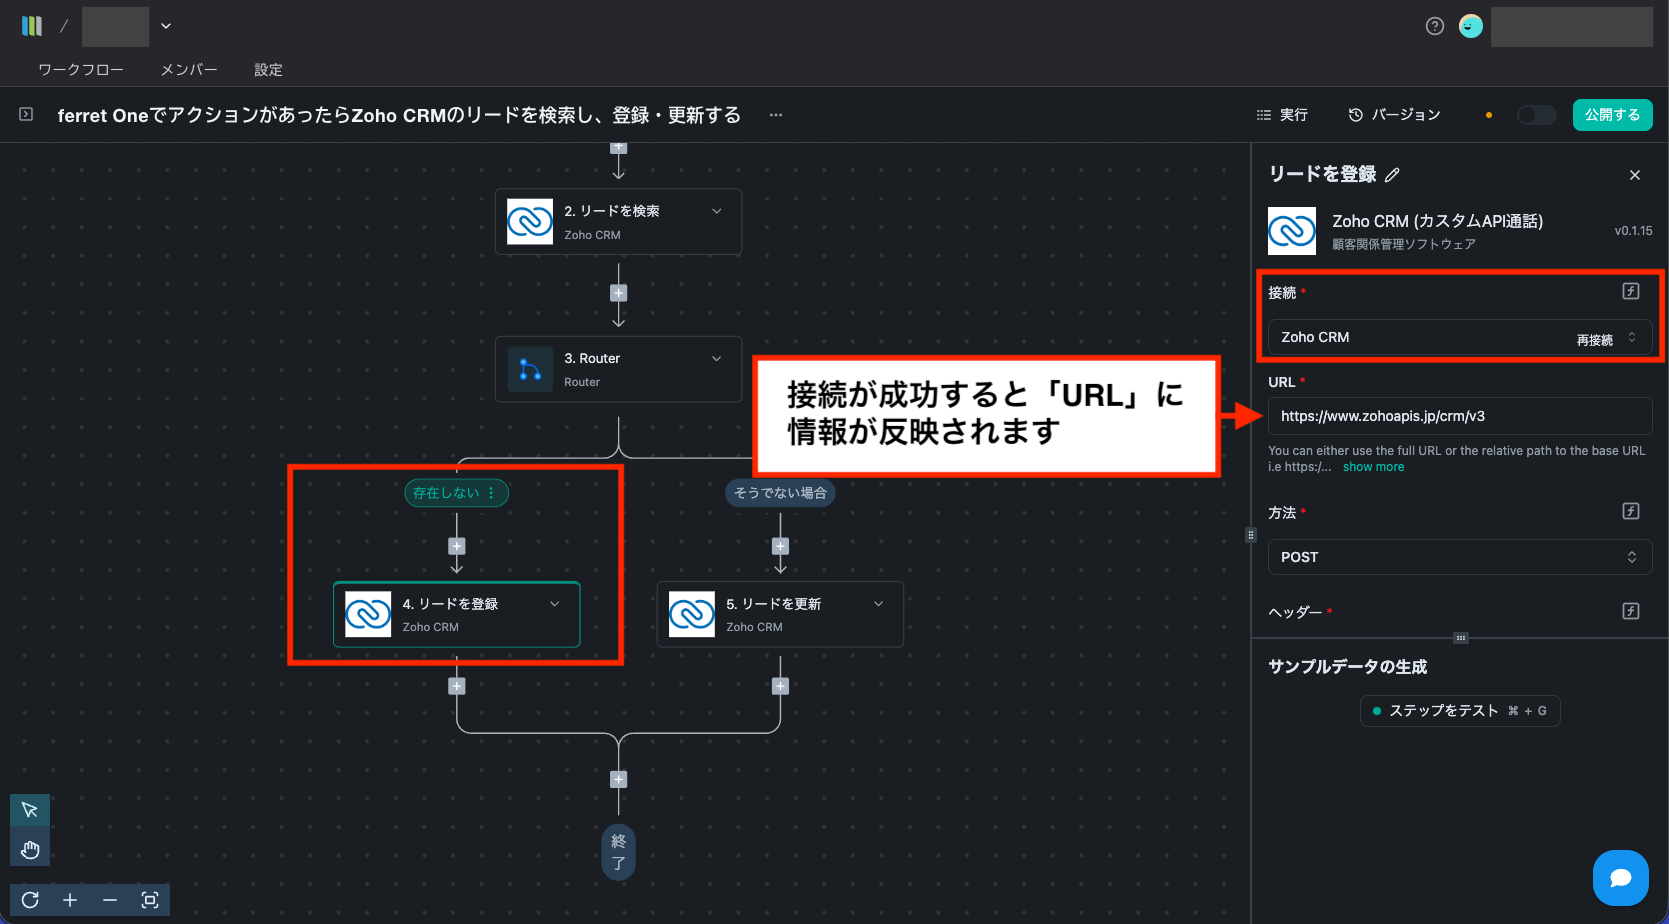The image size is (1669, 924).
Task: Click the ステップをテスト button
Action: [1460, 711]
